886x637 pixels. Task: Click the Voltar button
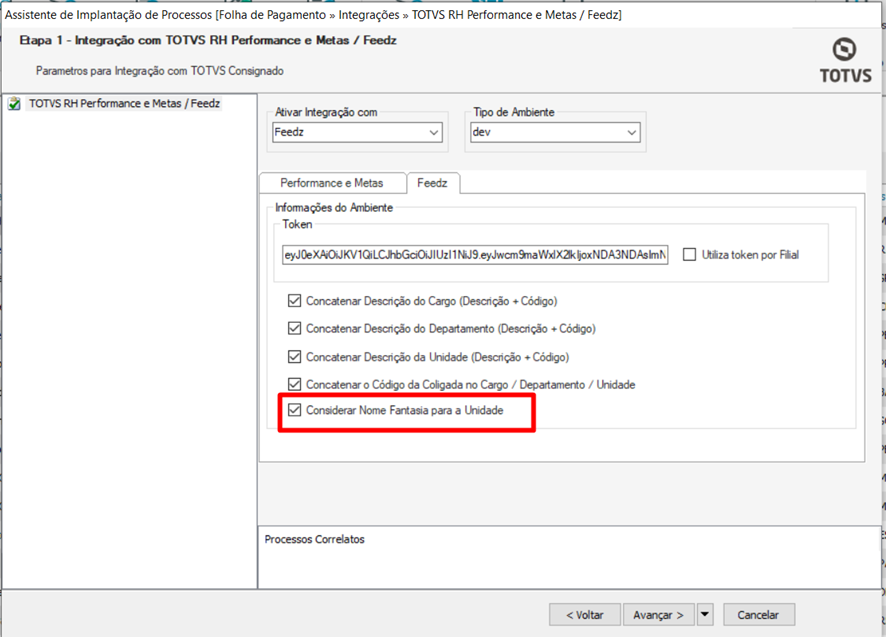pos(585,614)
